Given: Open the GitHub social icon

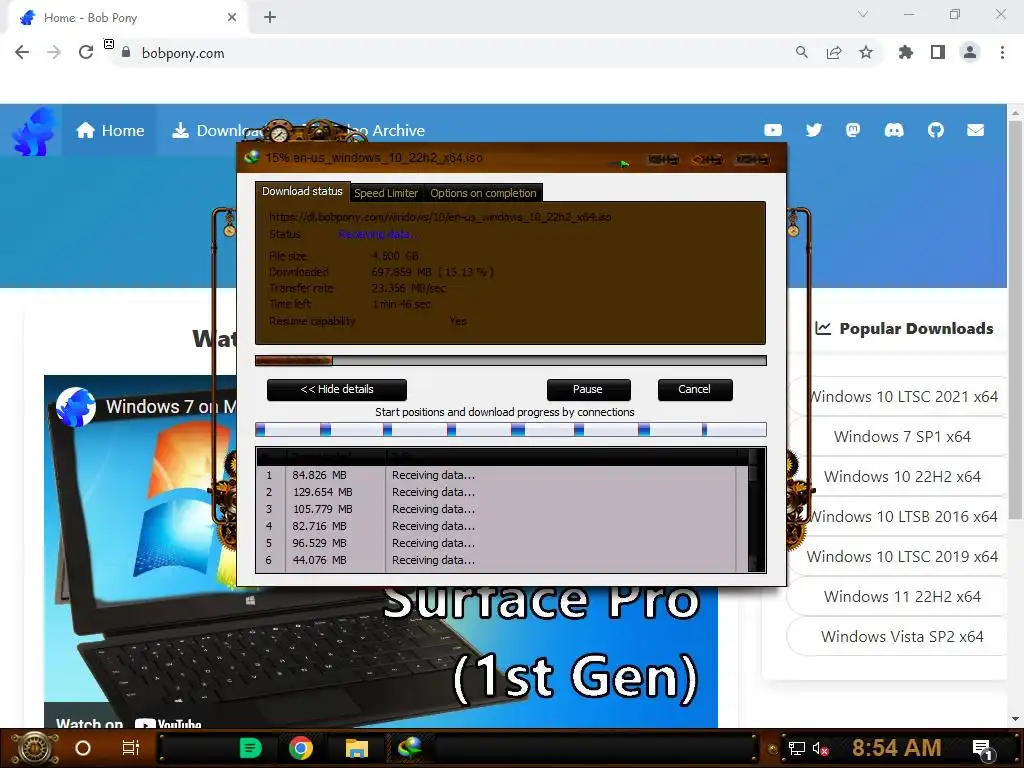Looking at the screenshot, I should (x=936, y=130).
